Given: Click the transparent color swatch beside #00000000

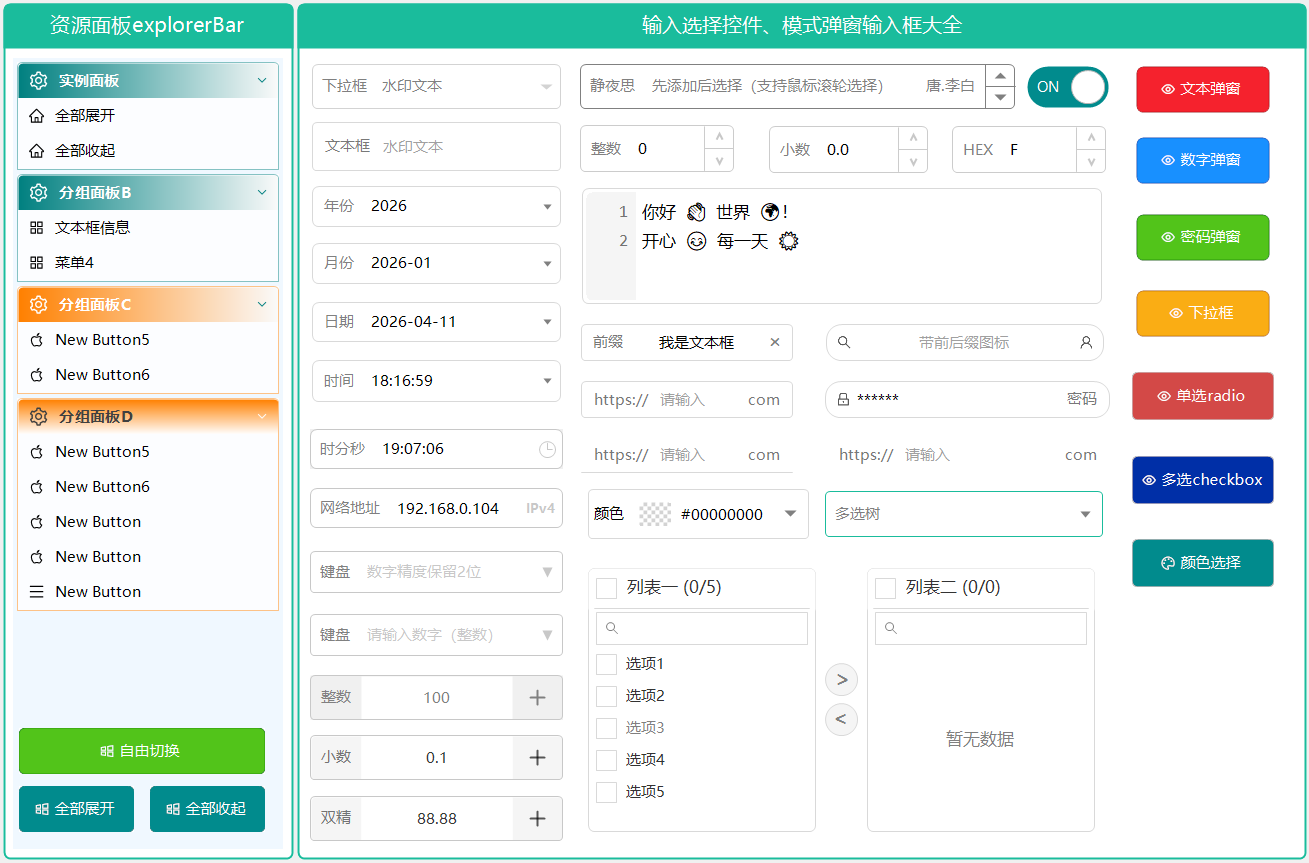Looking at the screenshot, I should click(655, 514).
